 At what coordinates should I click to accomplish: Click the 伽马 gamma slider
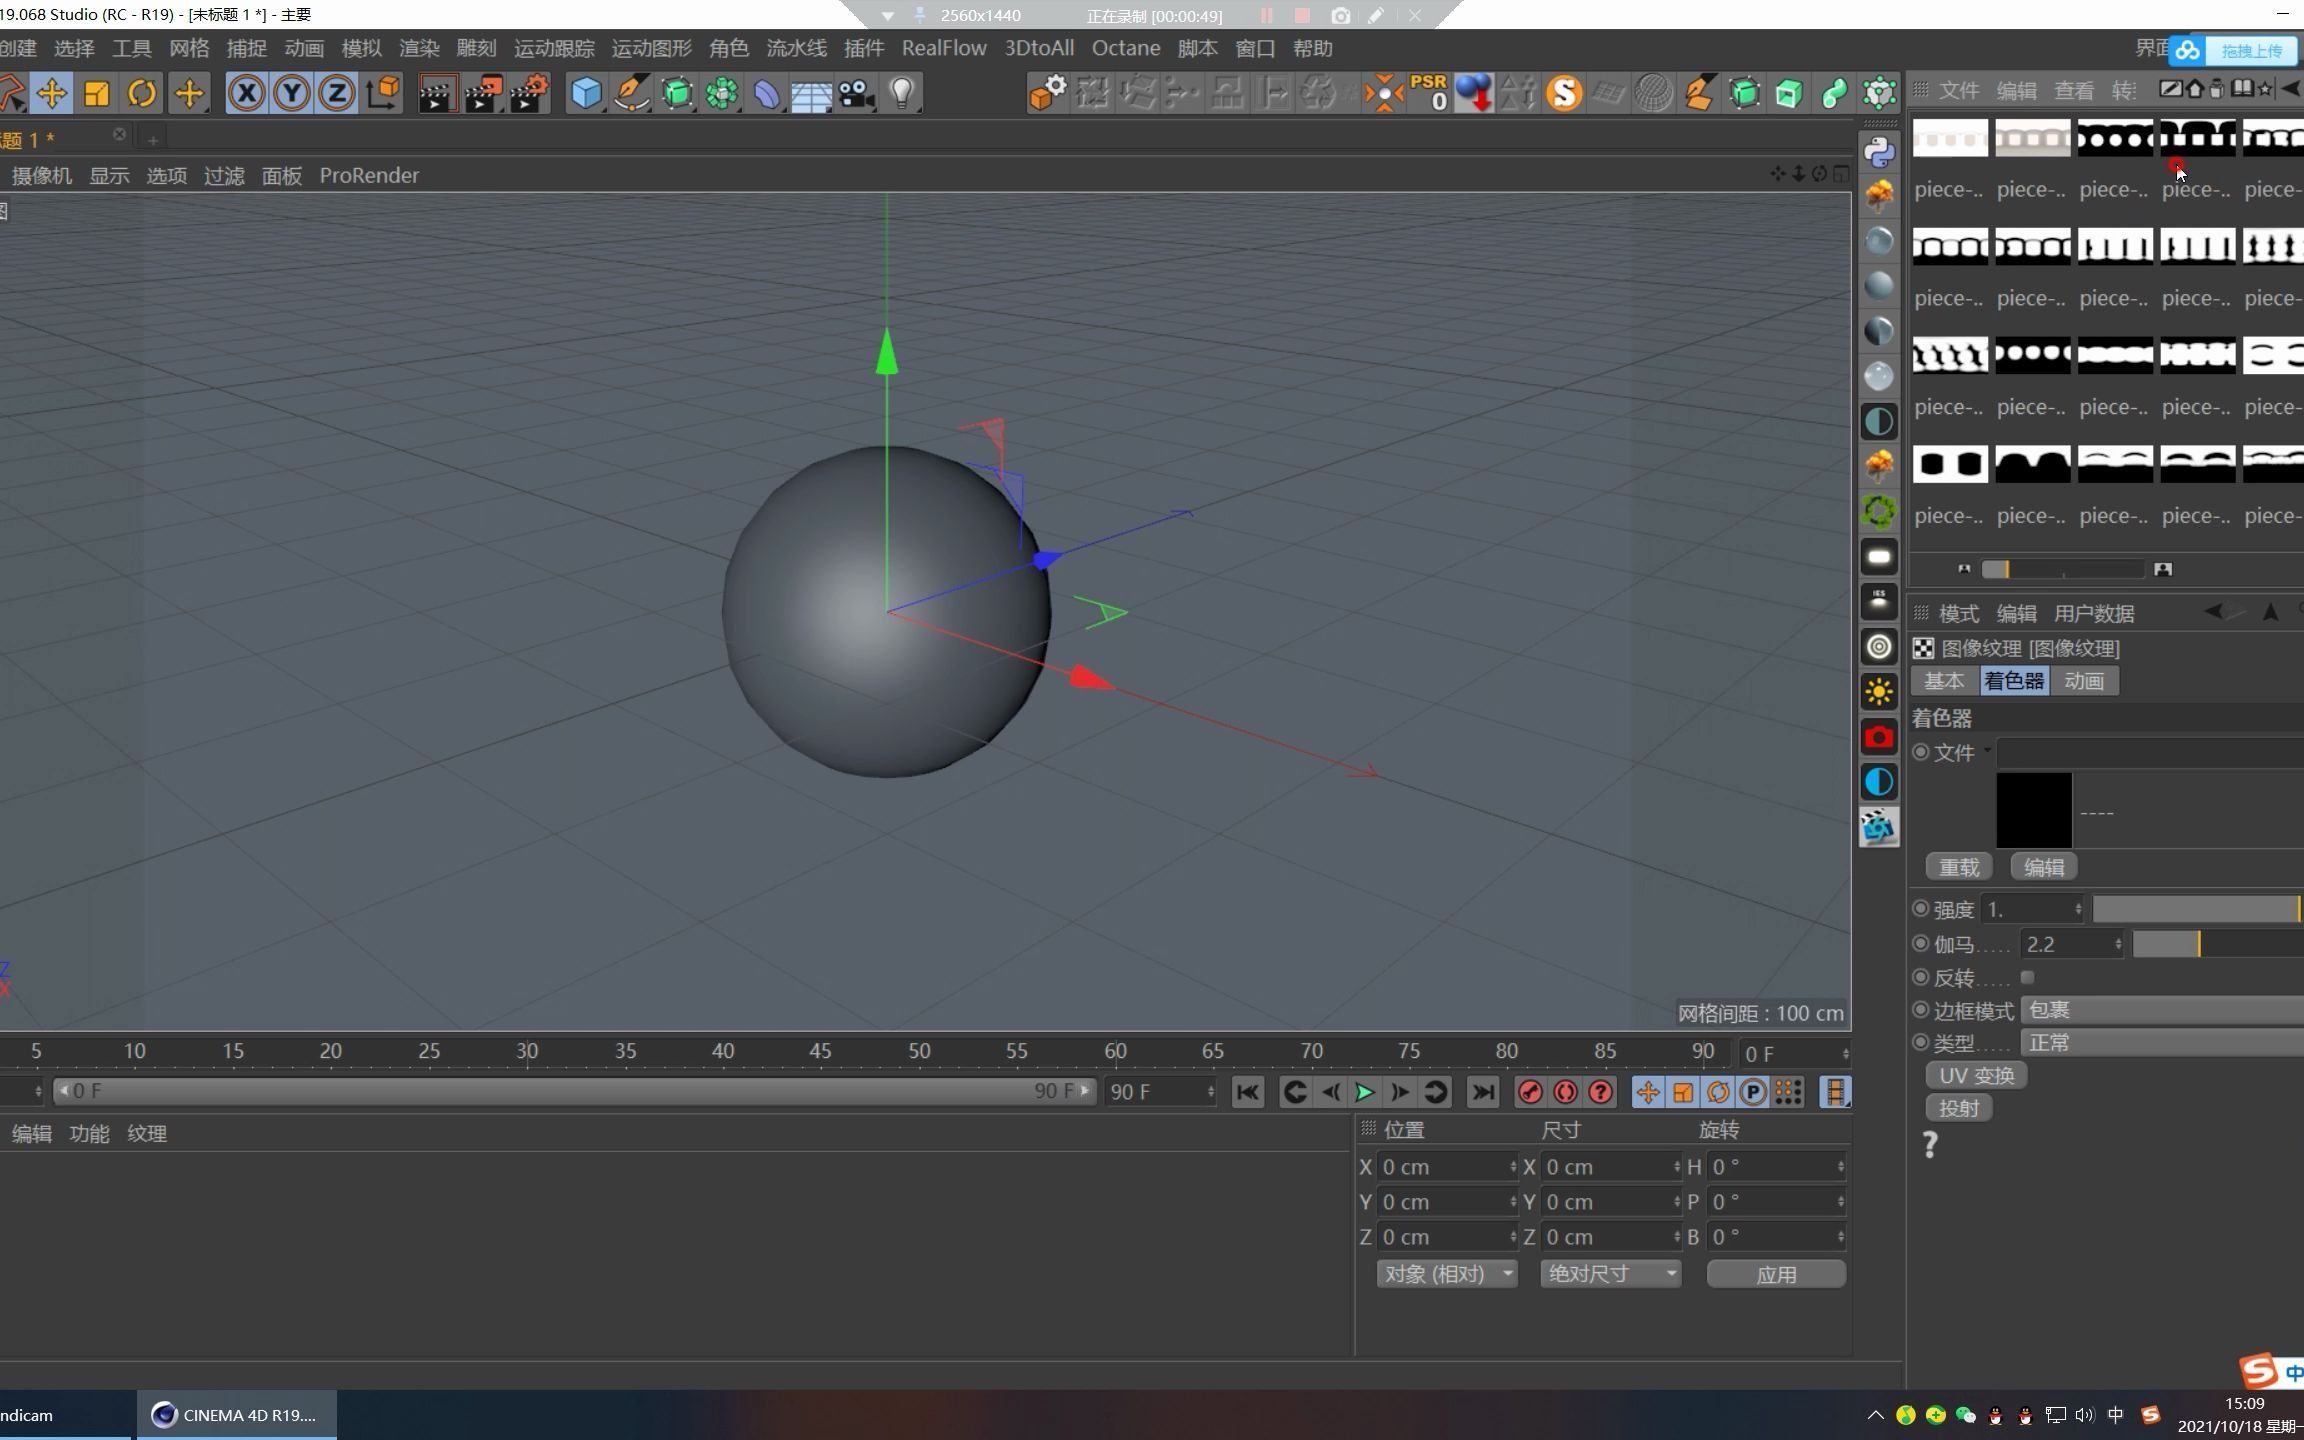pyautogui.click(x=2216, y=944)
